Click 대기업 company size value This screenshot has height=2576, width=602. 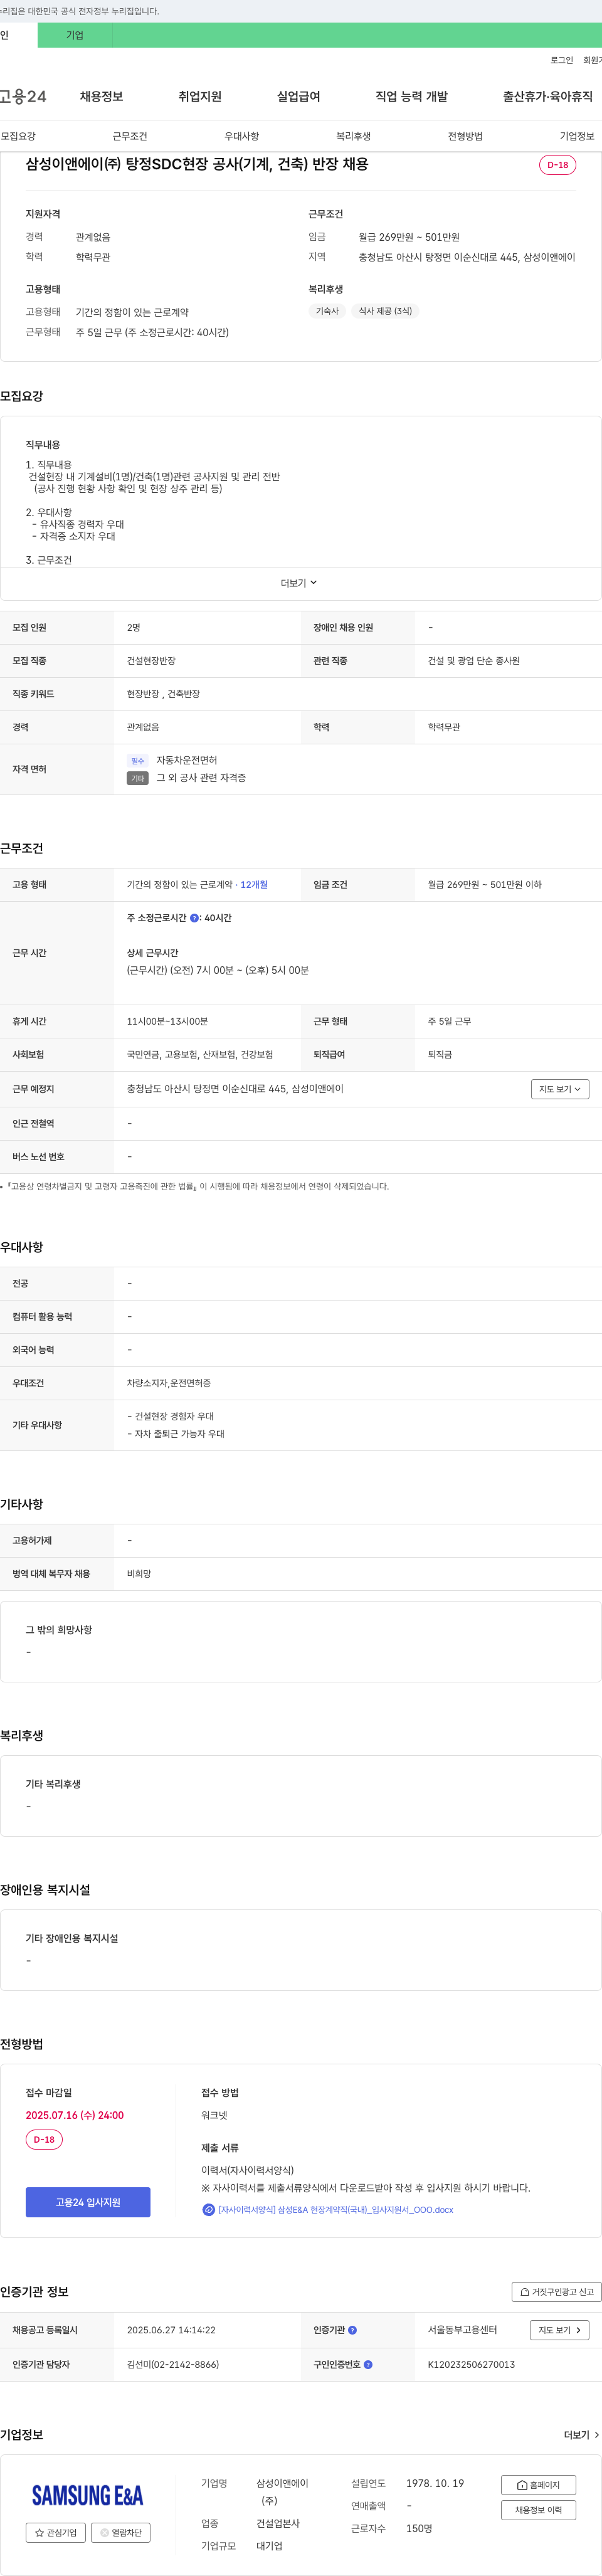click(x=269, y=2546)
